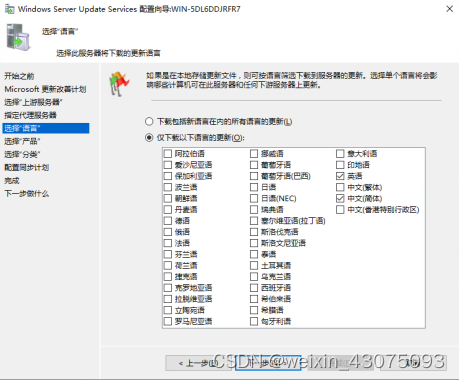Click the 下一步(N) next button
The width and height of the screenshot is (460, 380).
tap(268, 363)
